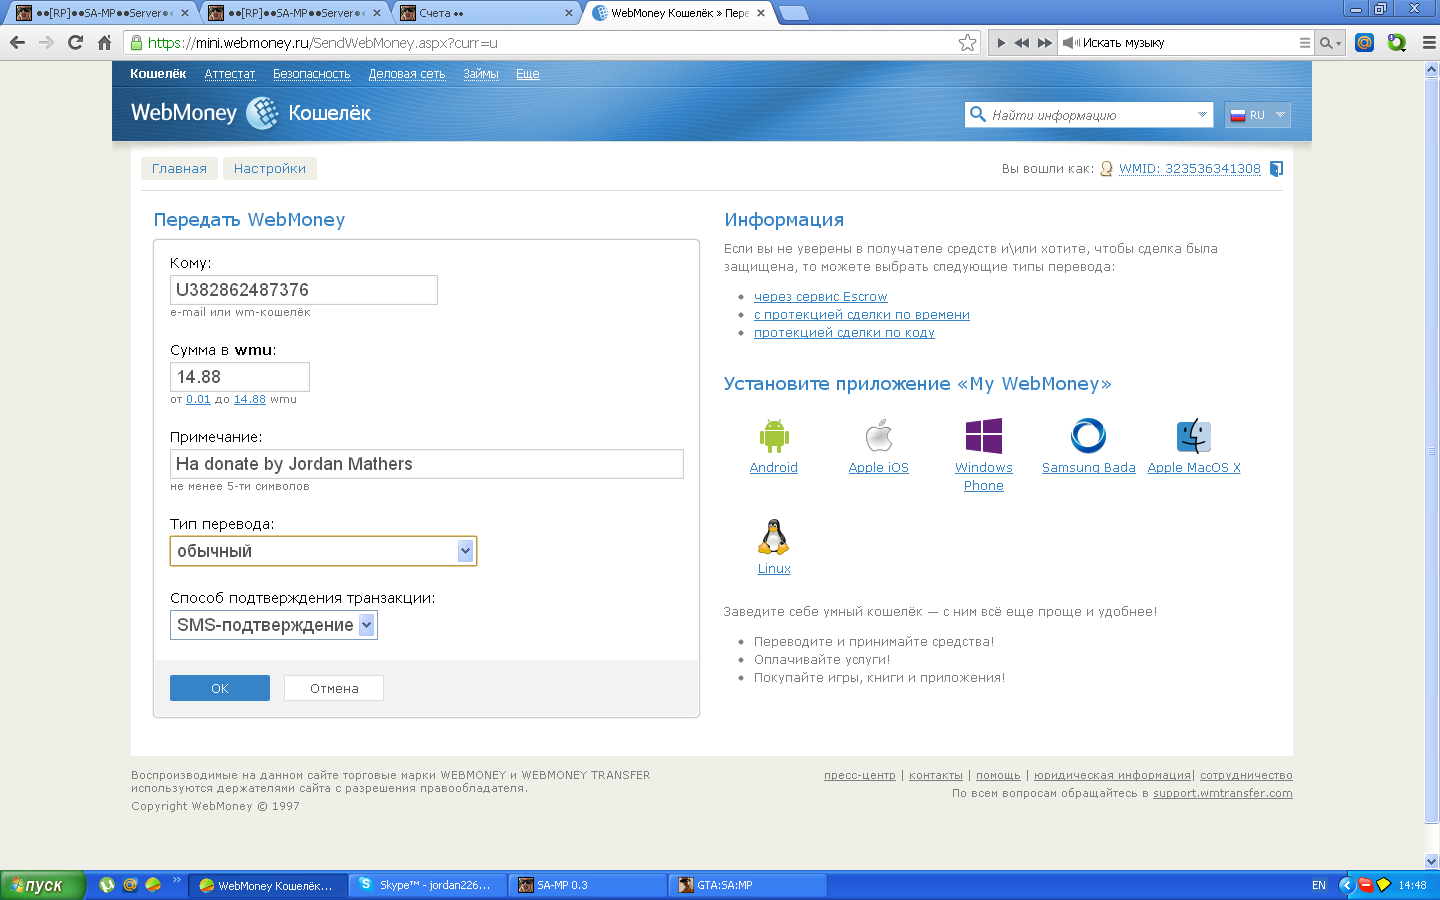Reload the page with refresh icon
This screenshot has width=1440, height=900.
75,43
